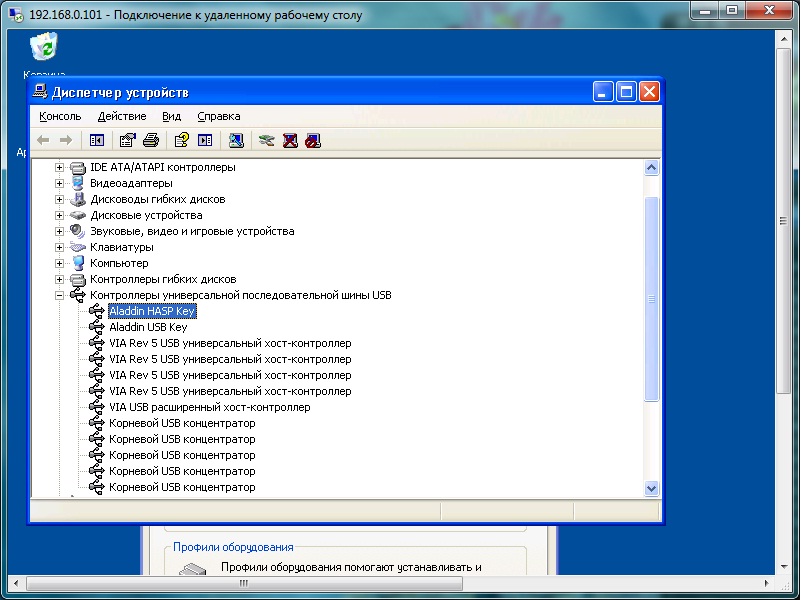Open the Справка menu
The image size is (804, 600).
tap(219, 116)
